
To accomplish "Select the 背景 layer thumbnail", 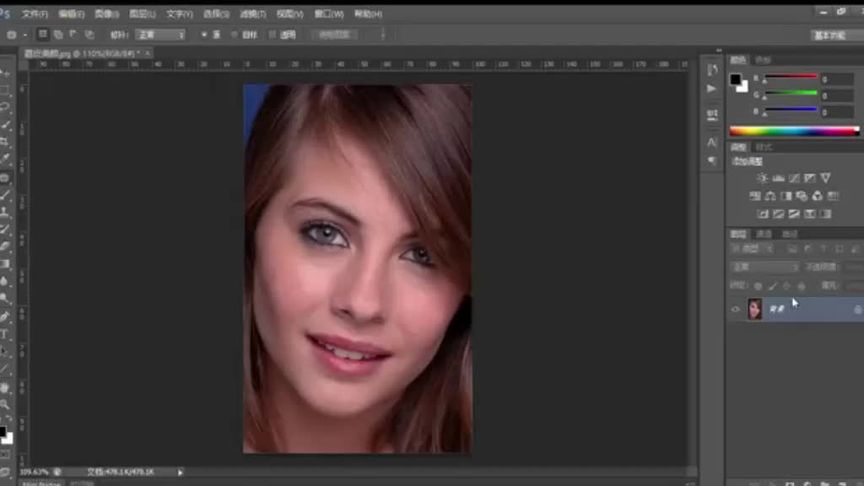I will pyautogui.click(x=754, y=309).
